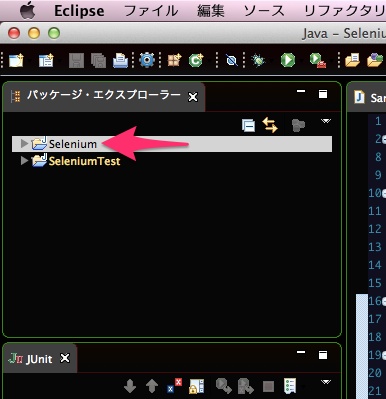The height and width of the screenshot is (399, 386).
Task: Open the Eclipse application menu
Action: (x=79, y=11)
